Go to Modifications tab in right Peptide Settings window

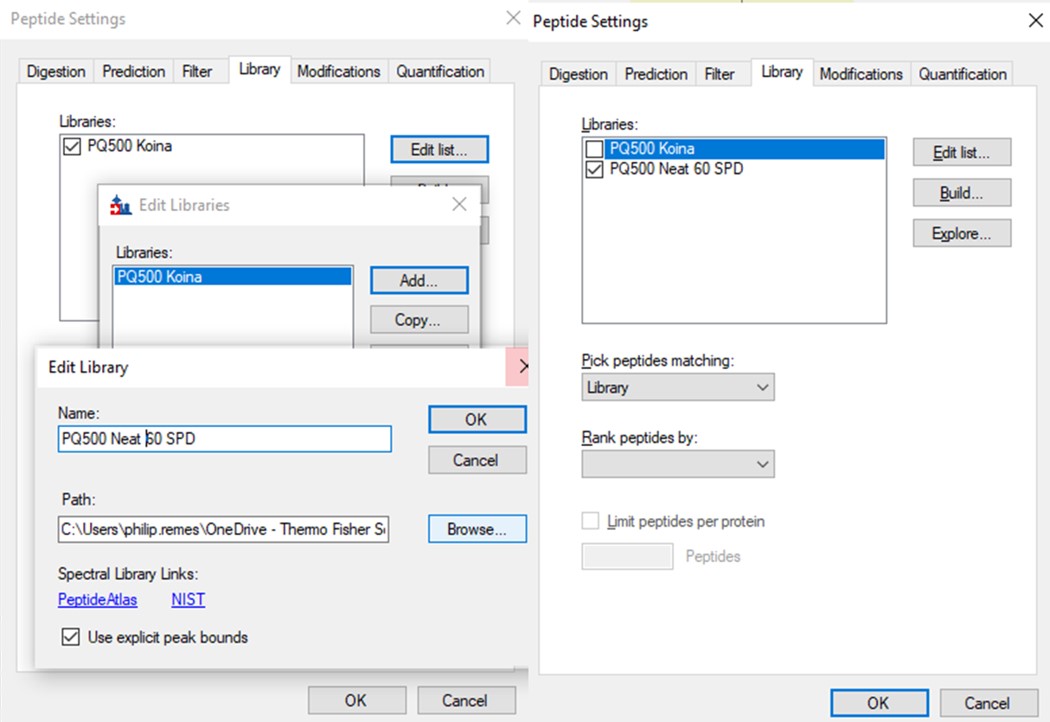(861, 74)
